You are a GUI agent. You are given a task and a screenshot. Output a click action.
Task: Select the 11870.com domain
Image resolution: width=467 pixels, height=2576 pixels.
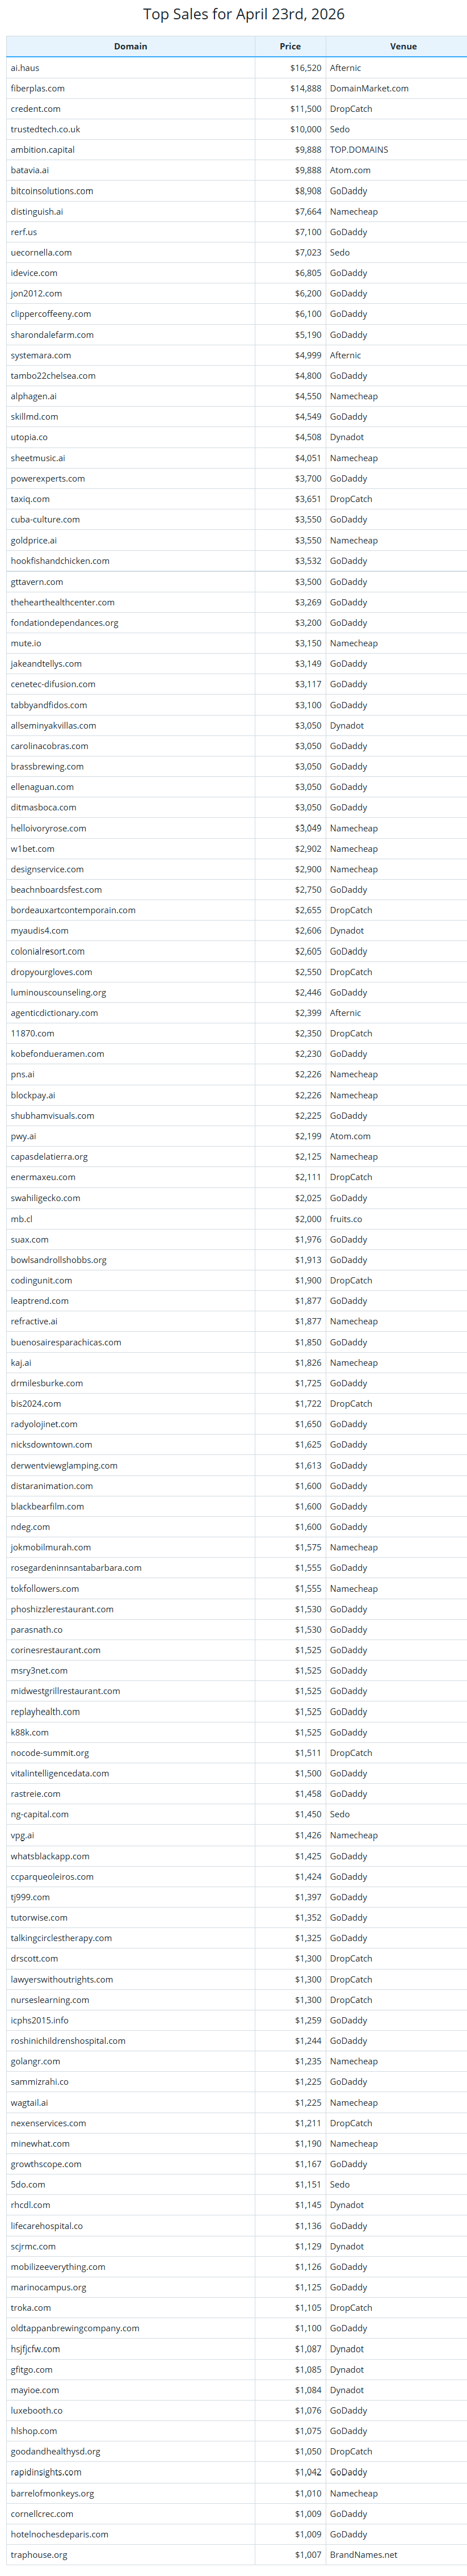33,1033
